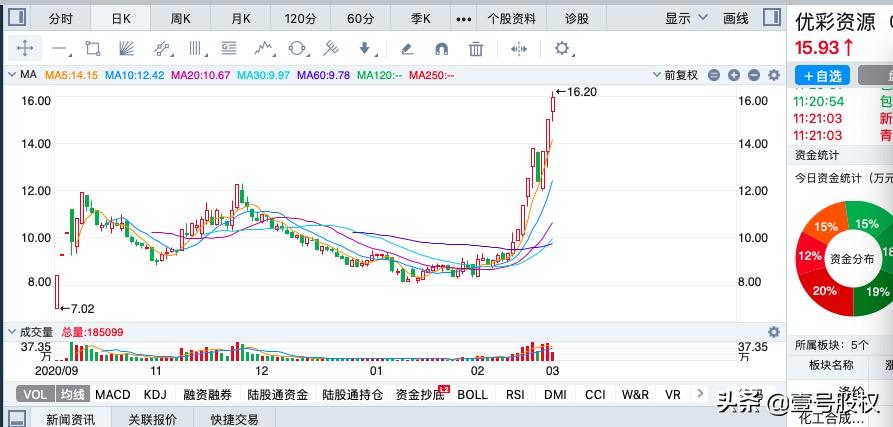Screen dimensions: 893x427
Task: Click the 16.20 high price marker
Action: click(x=576, y=91)
